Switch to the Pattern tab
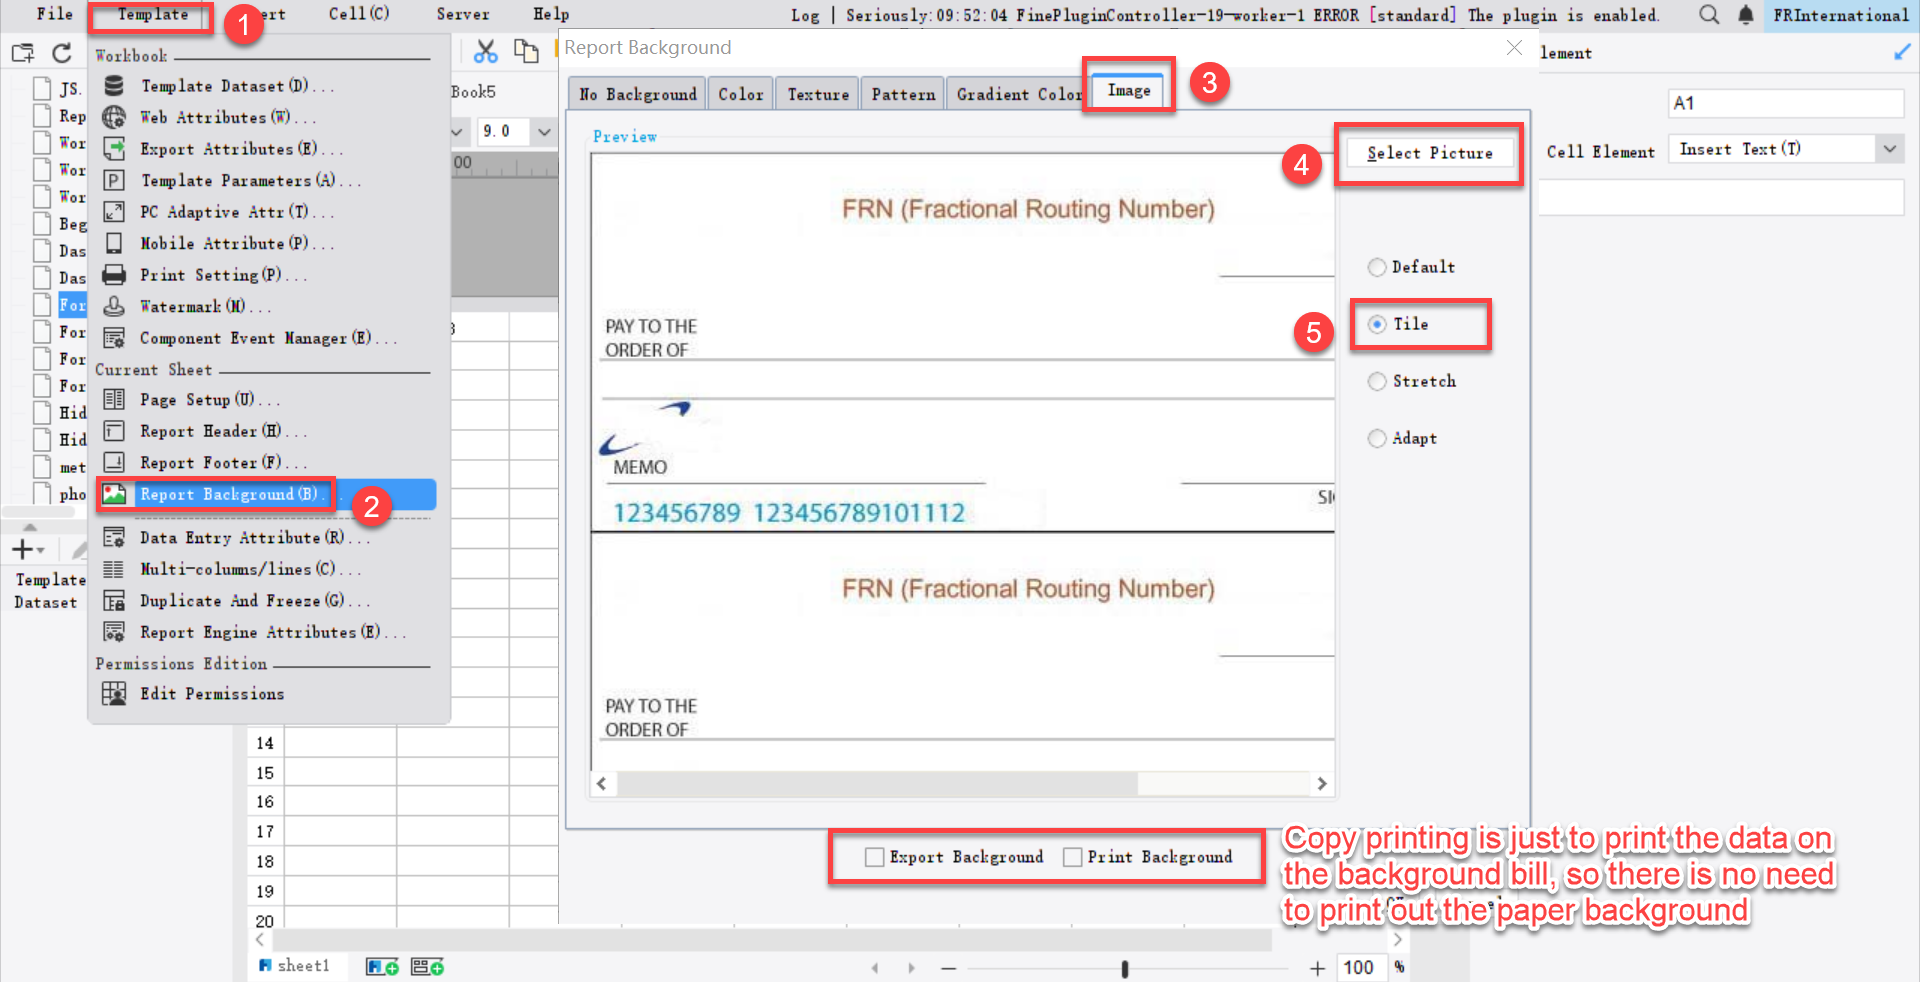Screen dimensions: 1920x982 pos(902,93)
